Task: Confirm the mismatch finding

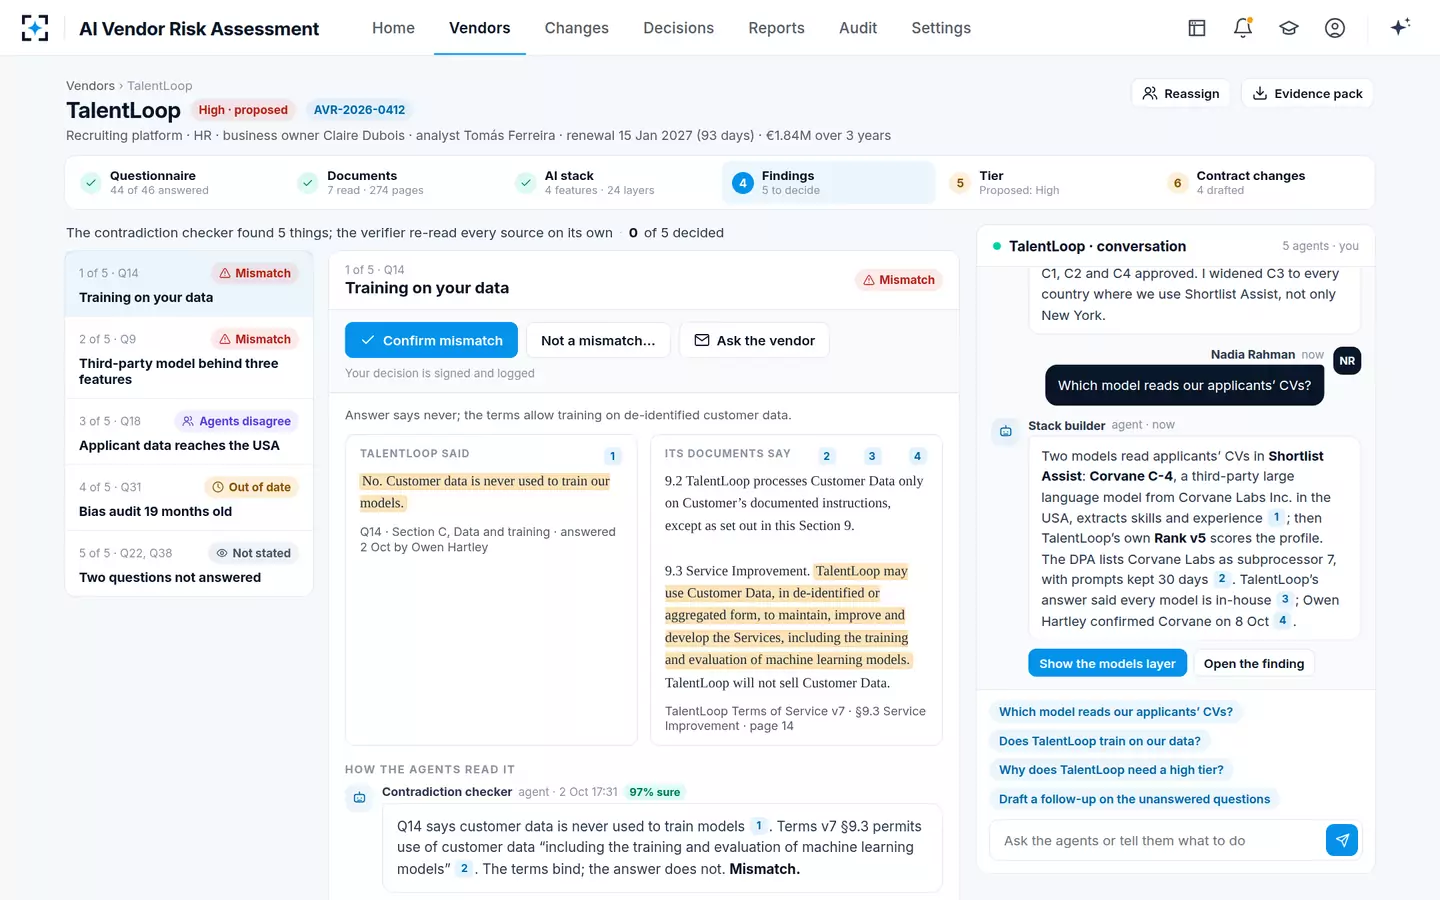Action: [x=431, y=340]
